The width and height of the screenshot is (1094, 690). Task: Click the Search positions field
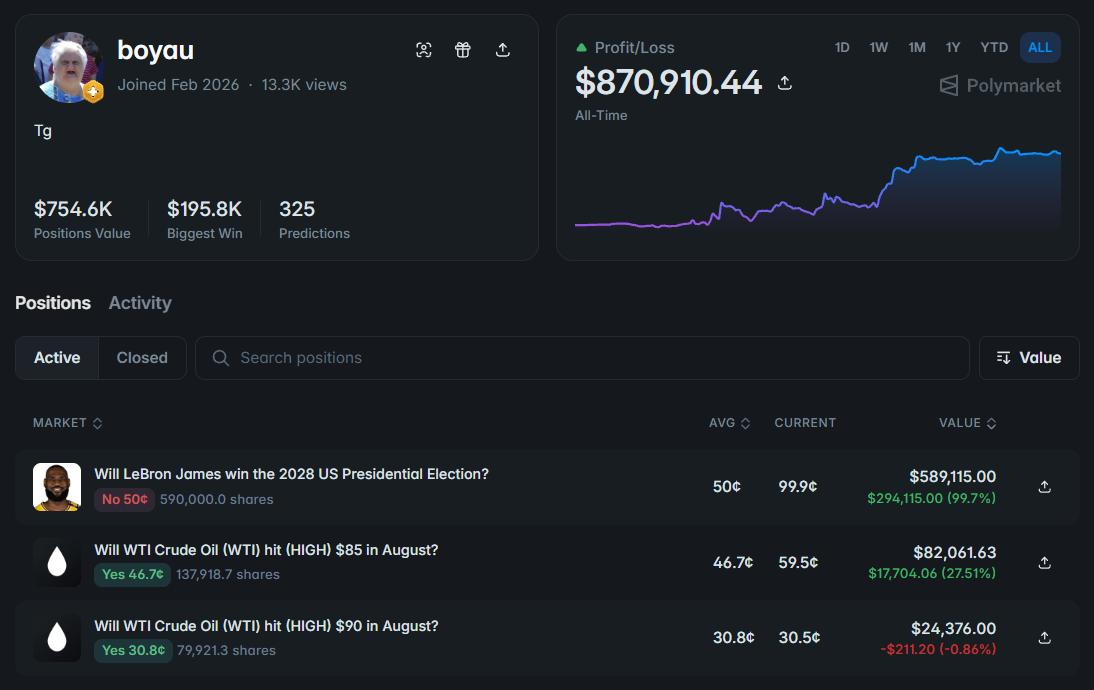tap(582, 358)
